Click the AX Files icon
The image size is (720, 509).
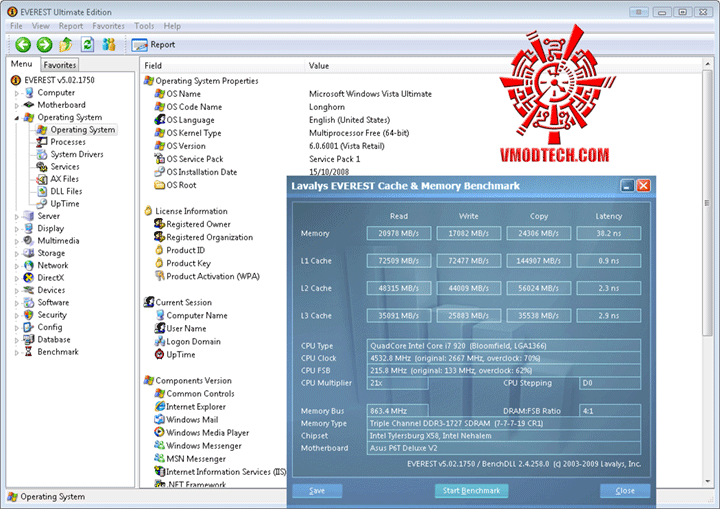pyautogui.click(x=42, y=179)
